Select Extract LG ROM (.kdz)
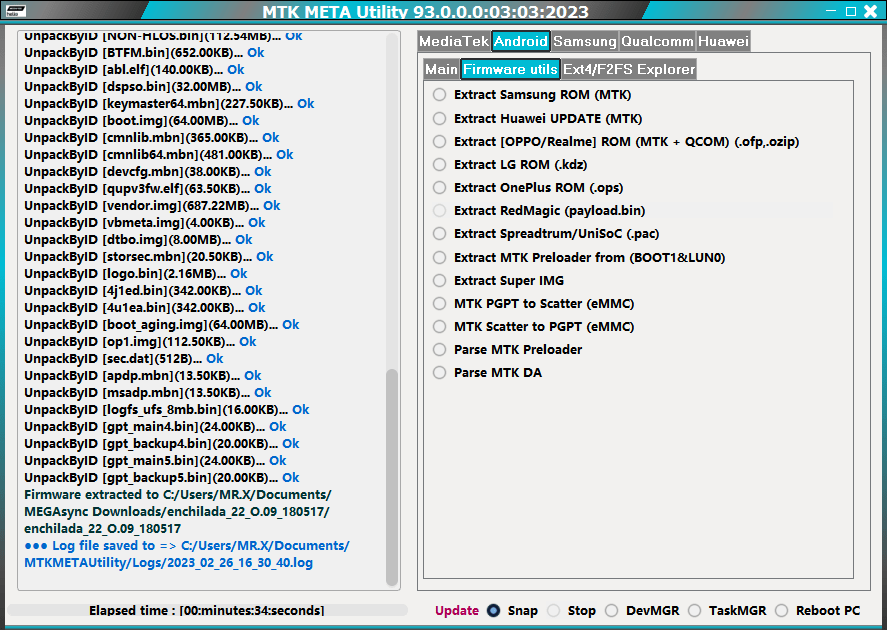This screenshot has width=887, height=630. 438,164
